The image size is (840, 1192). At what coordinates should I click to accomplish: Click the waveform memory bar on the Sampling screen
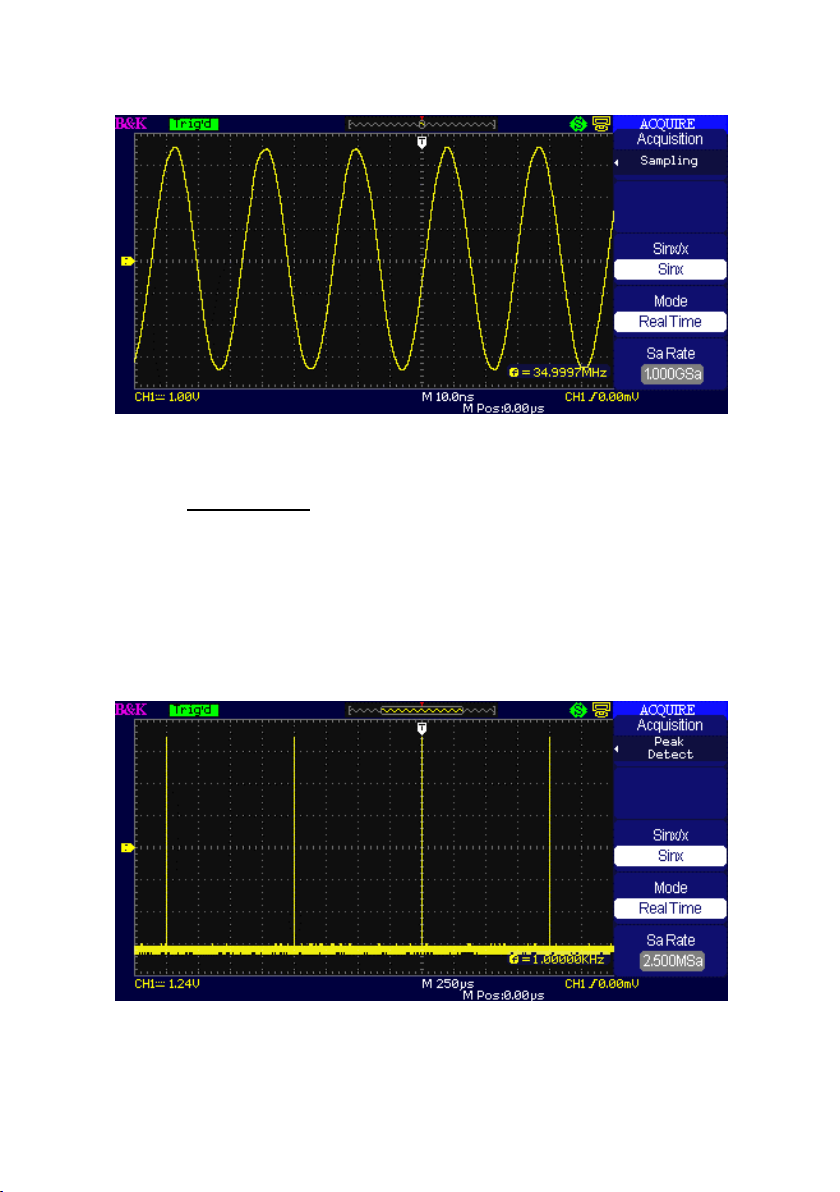tap(422, 124)
